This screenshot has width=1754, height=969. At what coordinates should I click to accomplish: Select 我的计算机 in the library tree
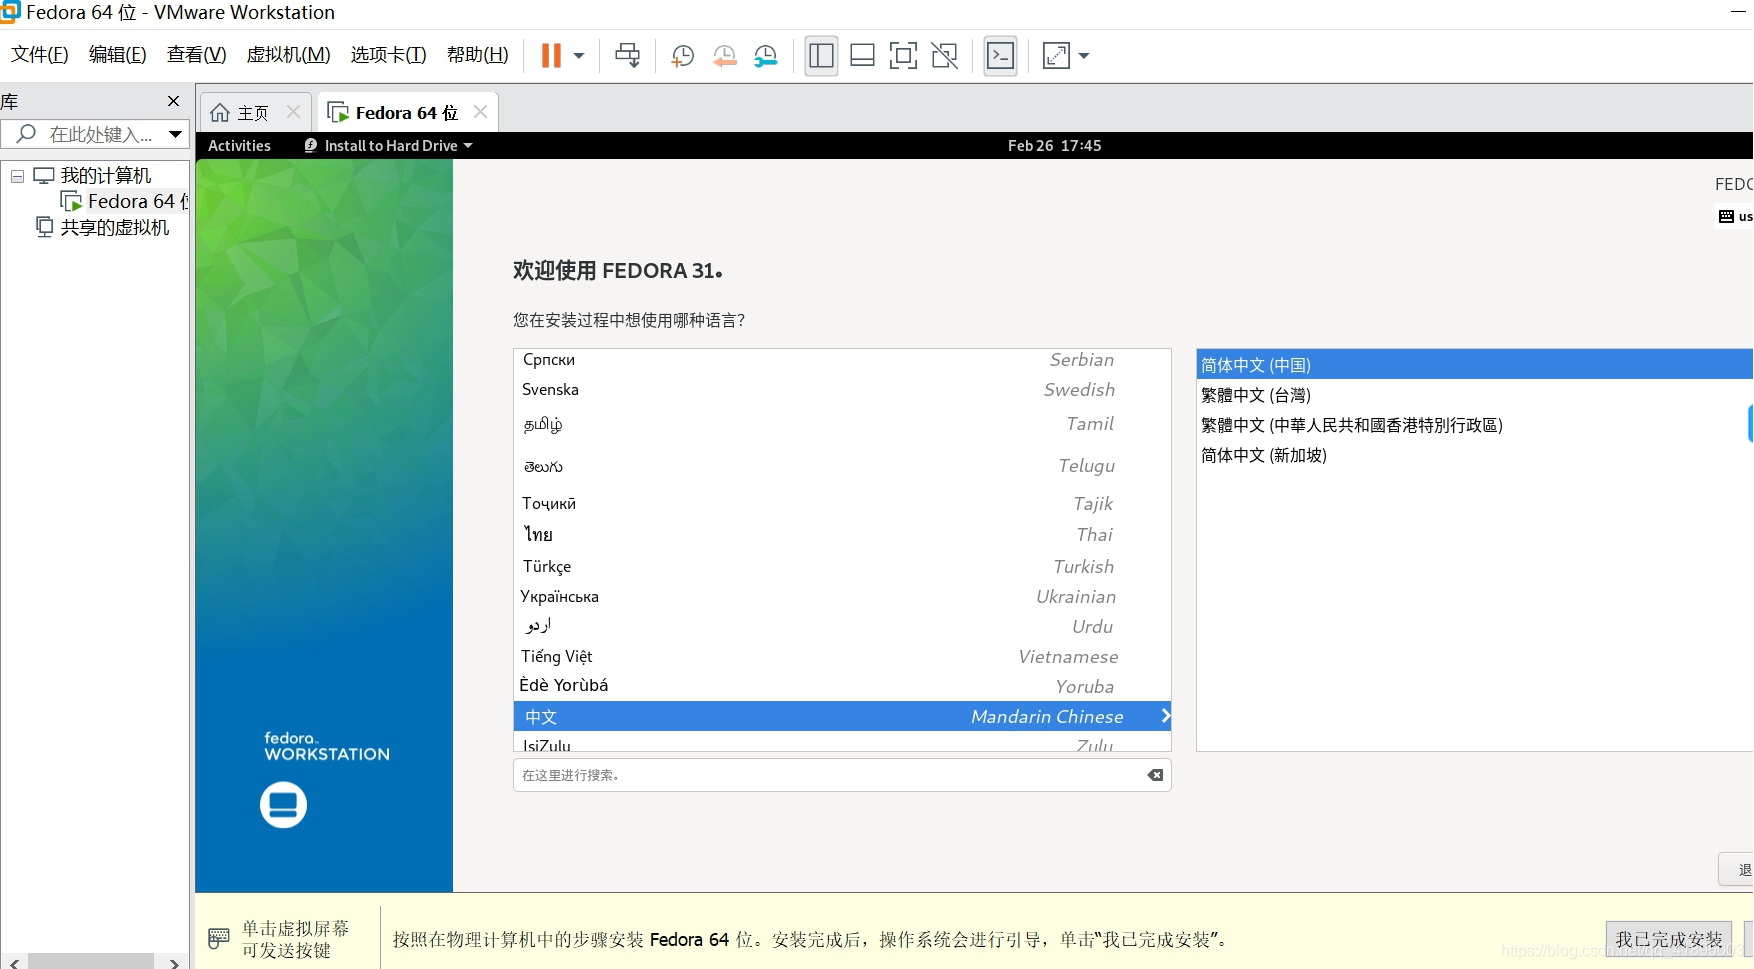click(x=105, y=176)
